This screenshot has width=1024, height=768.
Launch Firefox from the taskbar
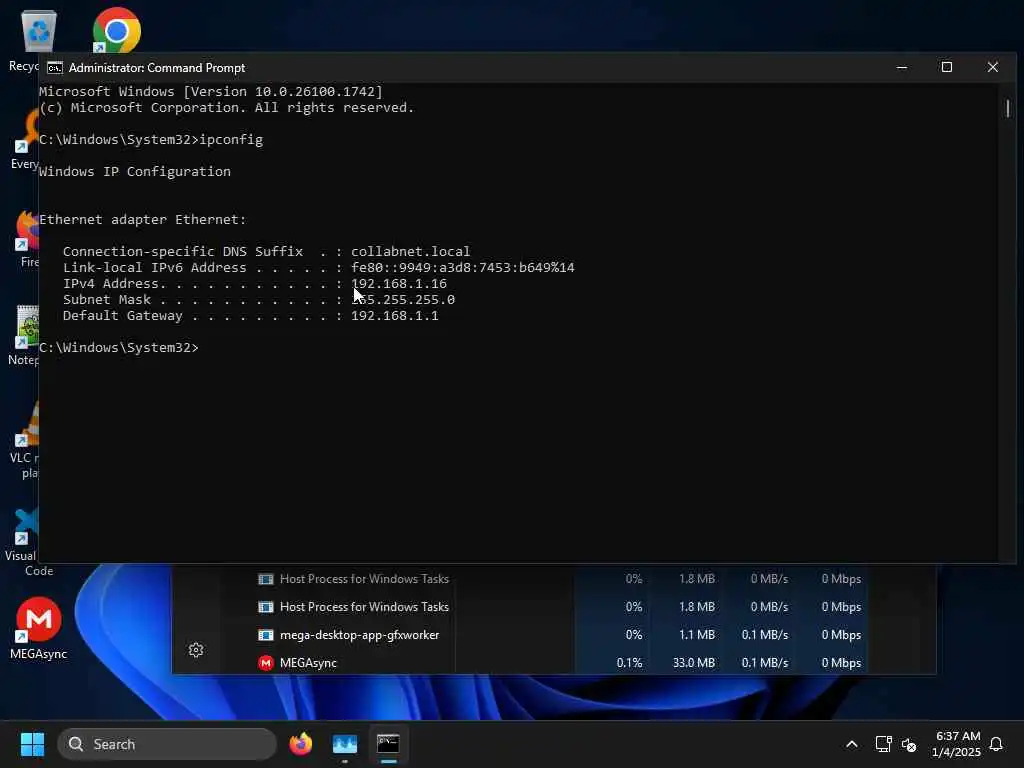pyautogui.click(x=300, y=744)
